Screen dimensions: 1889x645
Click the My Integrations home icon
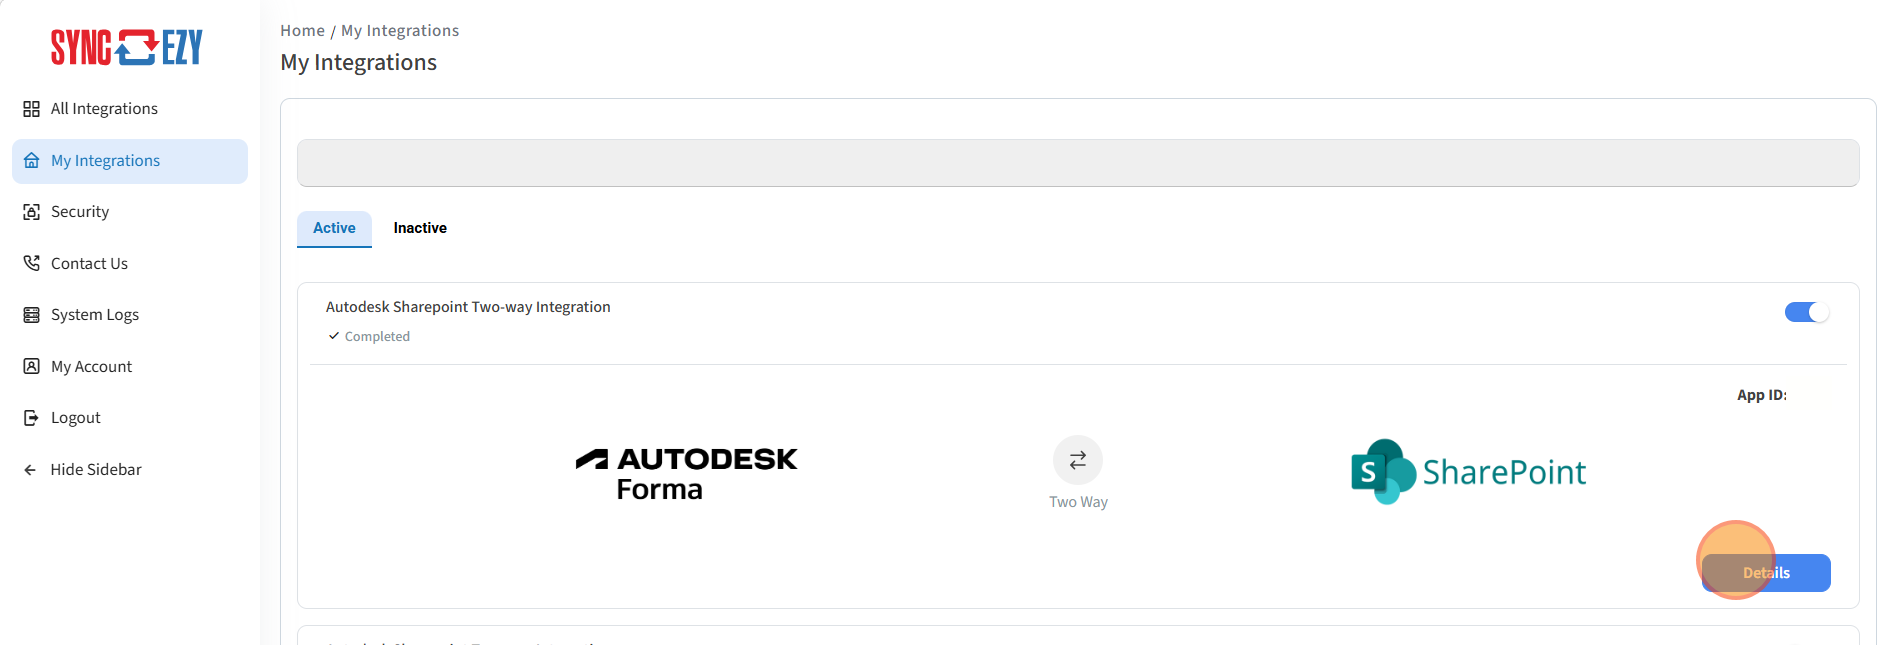click(32, 161)
